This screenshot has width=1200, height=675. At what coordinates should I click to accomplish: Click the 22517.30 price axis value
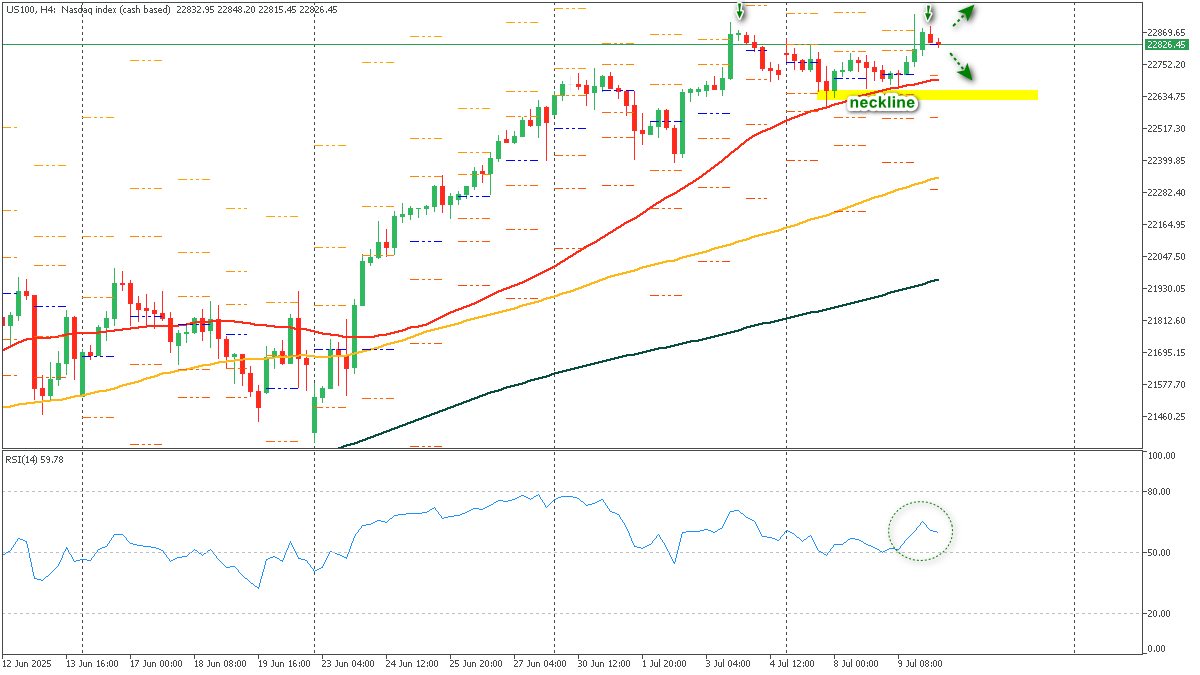1168,129
